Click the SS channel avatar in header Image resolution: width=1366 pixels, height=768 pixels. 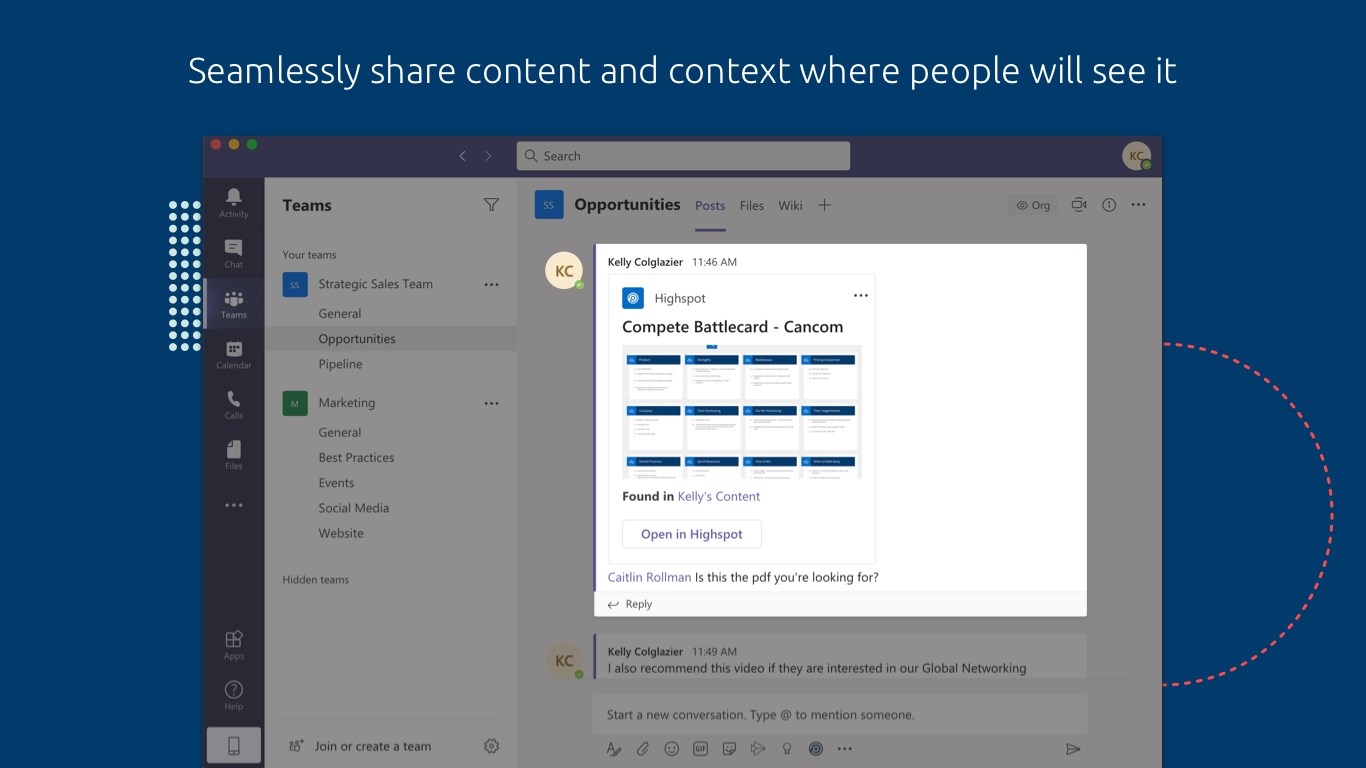click(548, 205)
